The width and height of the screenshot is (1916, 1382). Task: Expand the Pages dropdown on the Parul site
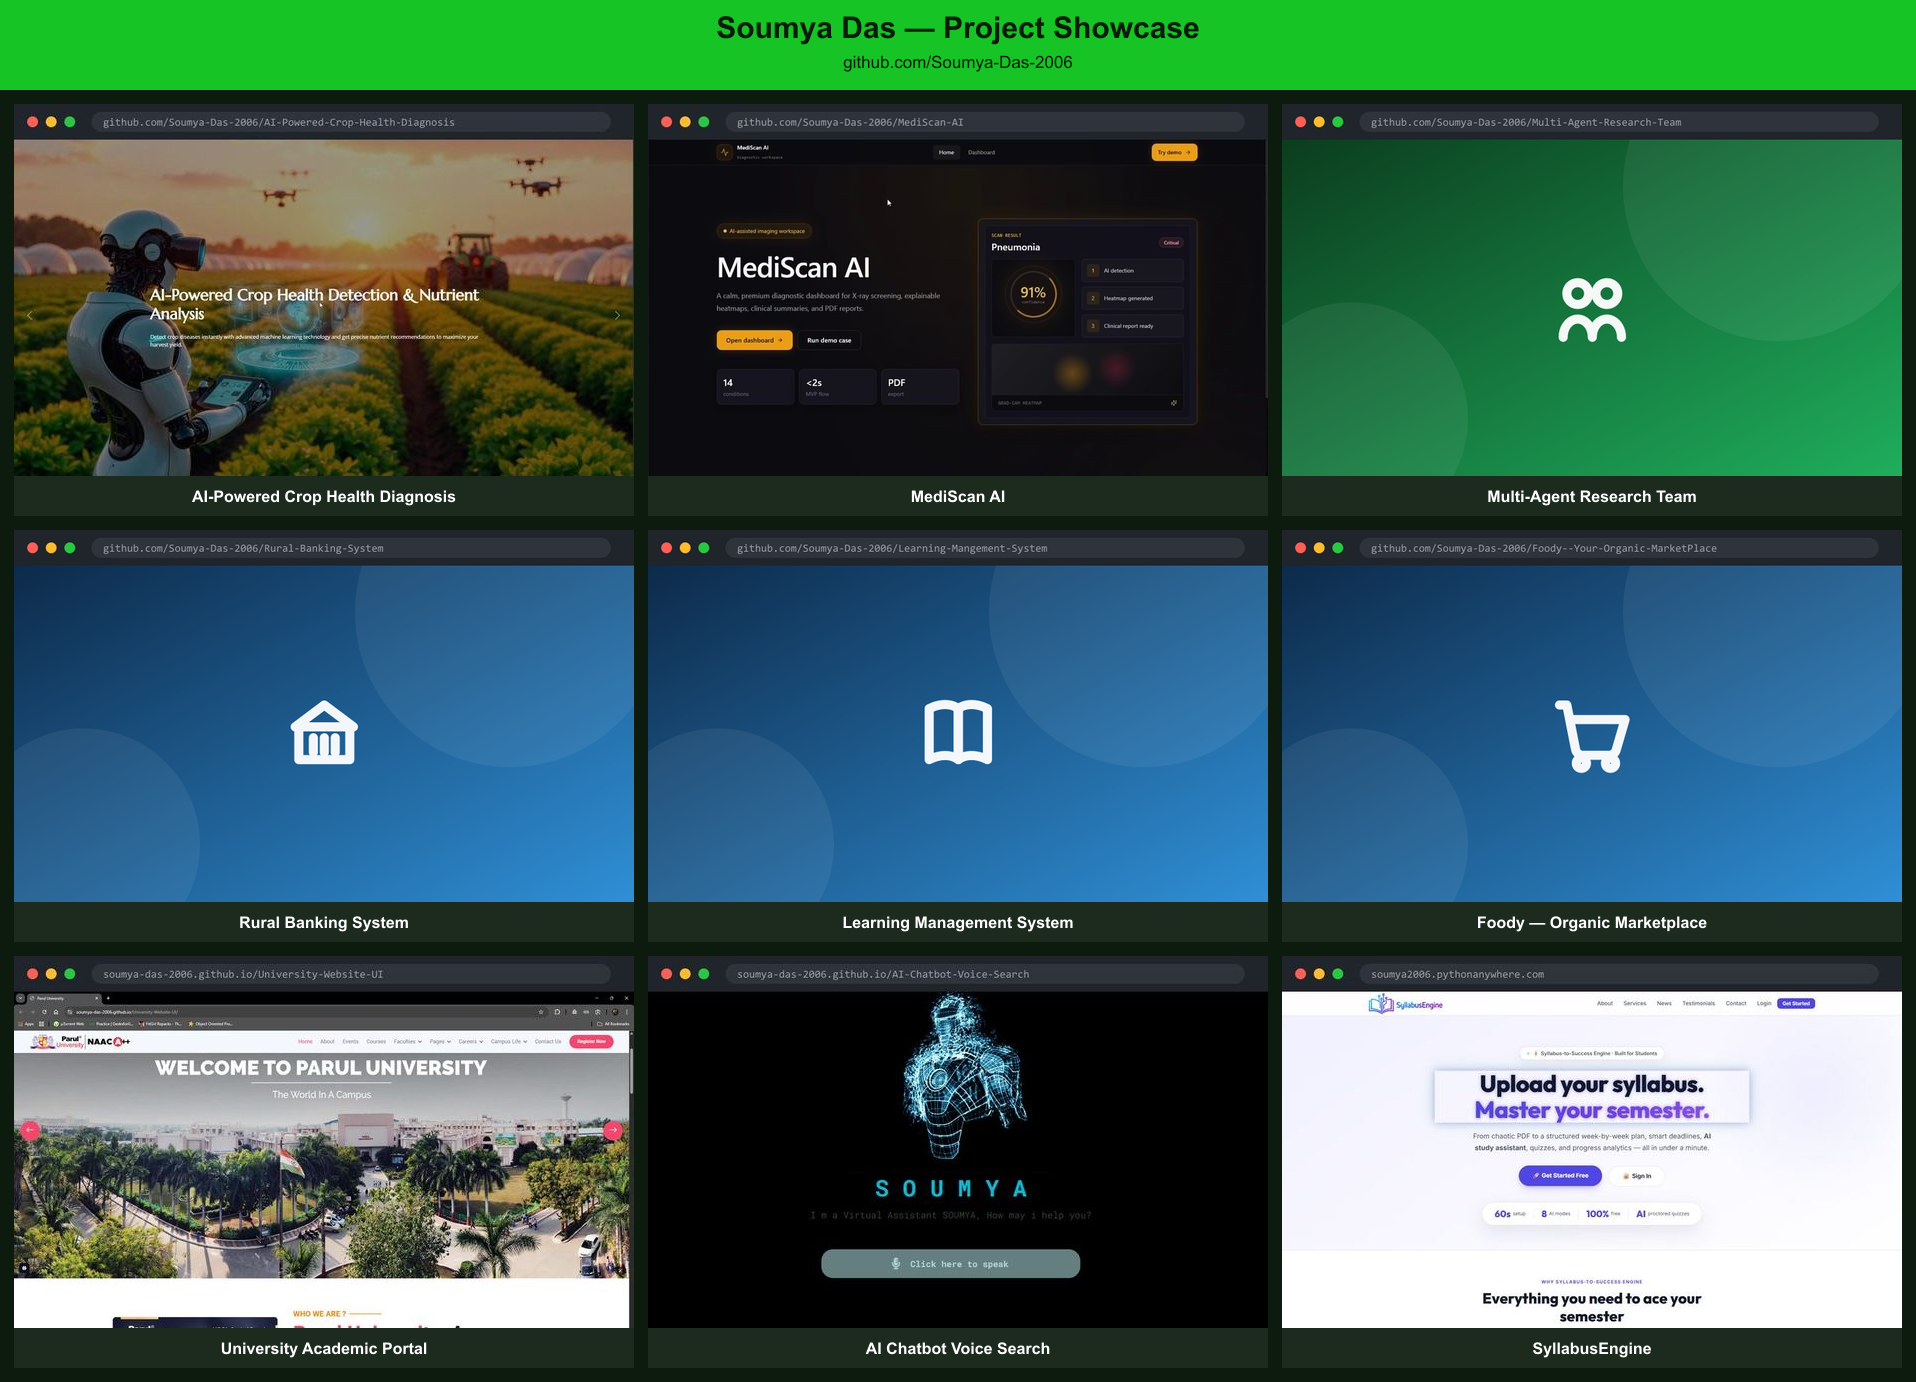440,1041
